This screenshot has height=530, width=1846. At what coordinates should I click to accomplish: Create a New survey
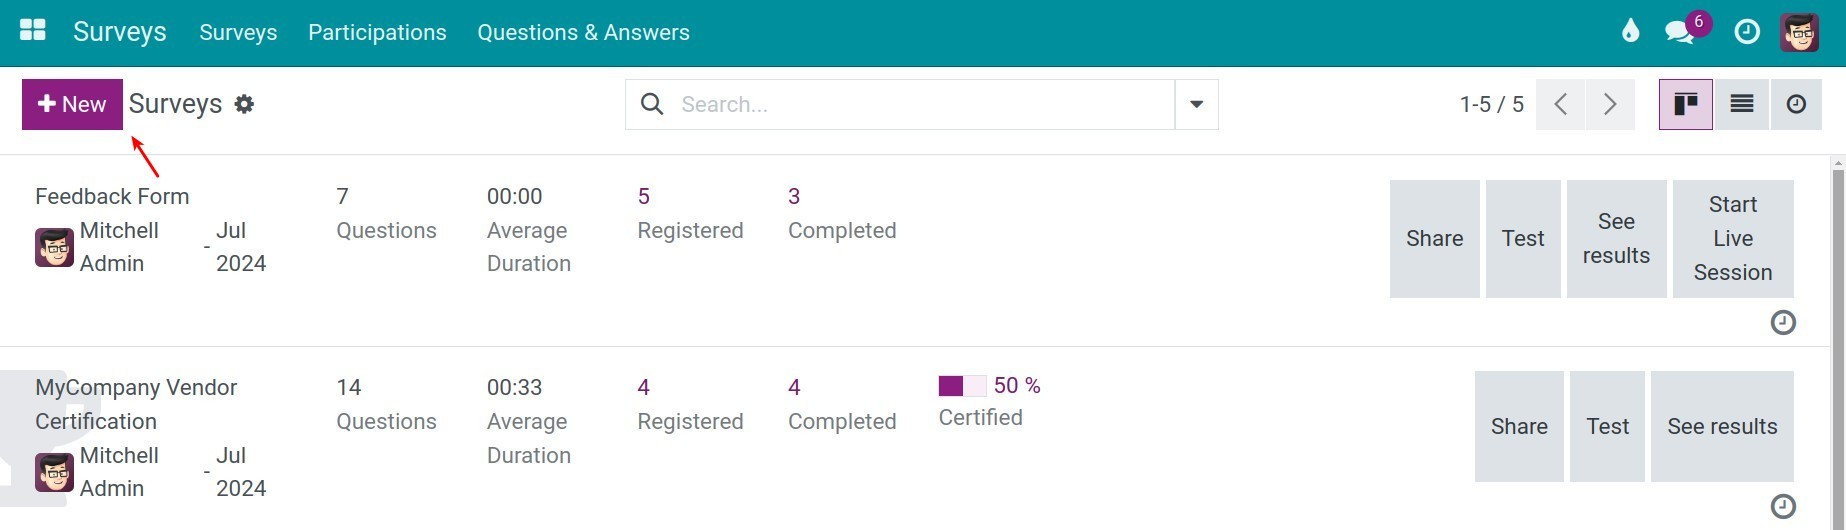pyautogui.click(x=72, y=104)
